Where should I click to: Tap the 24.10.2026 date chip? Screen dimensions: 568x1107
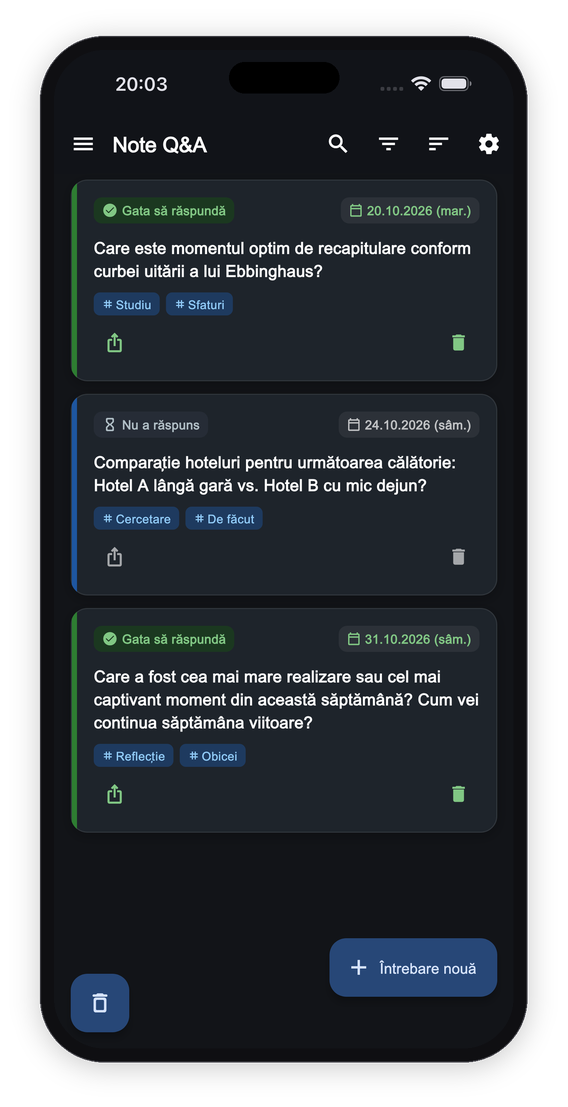tap(410, 425)
